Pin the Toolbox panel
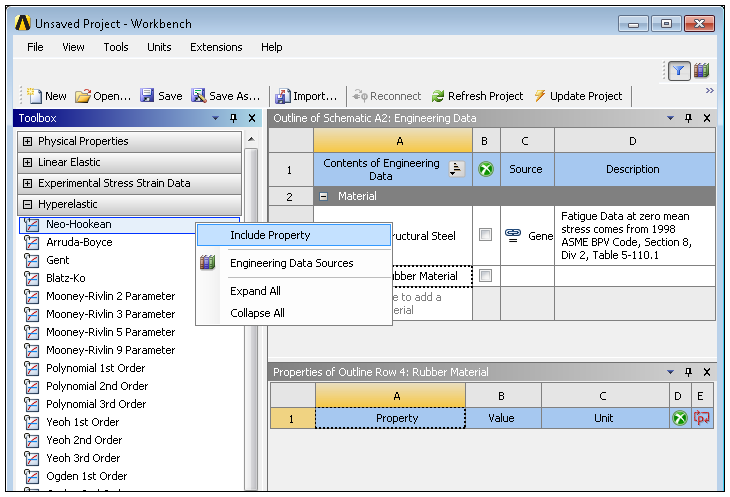 pyautogui.click(x=233, y=118)
